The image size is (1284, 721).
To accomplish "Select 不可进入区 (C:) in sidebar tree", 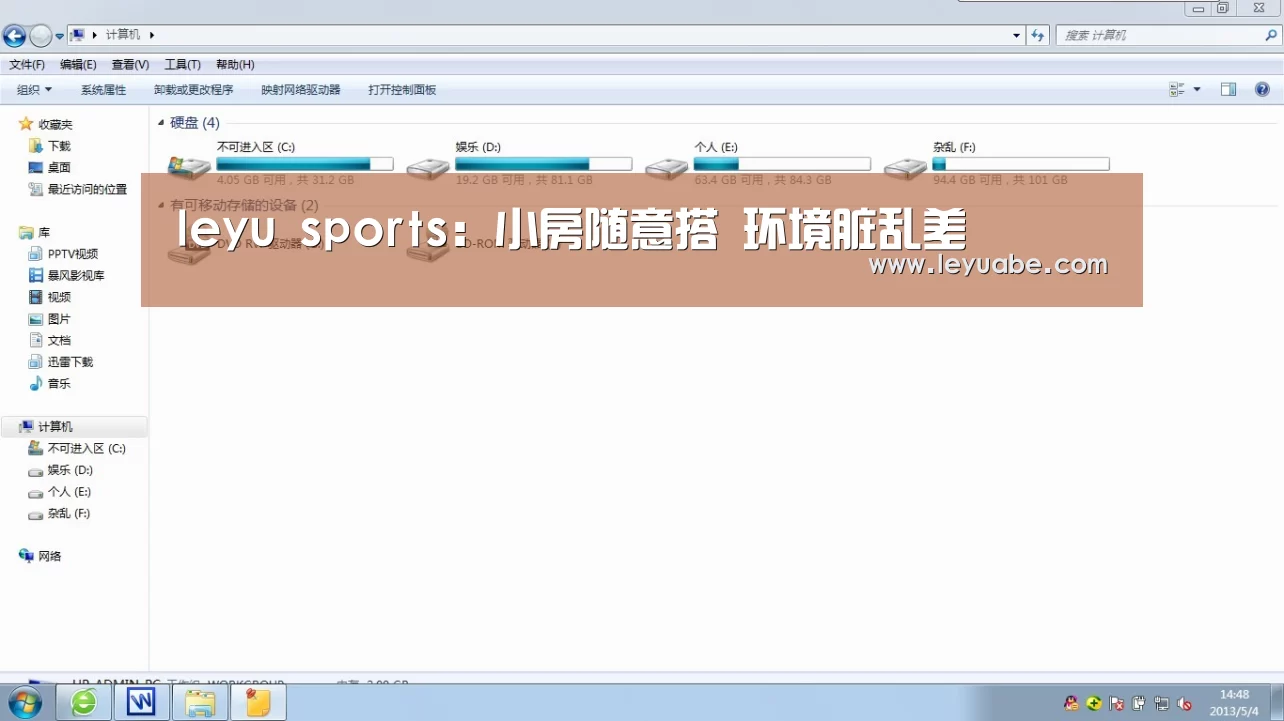I will (x=86, y=449).
